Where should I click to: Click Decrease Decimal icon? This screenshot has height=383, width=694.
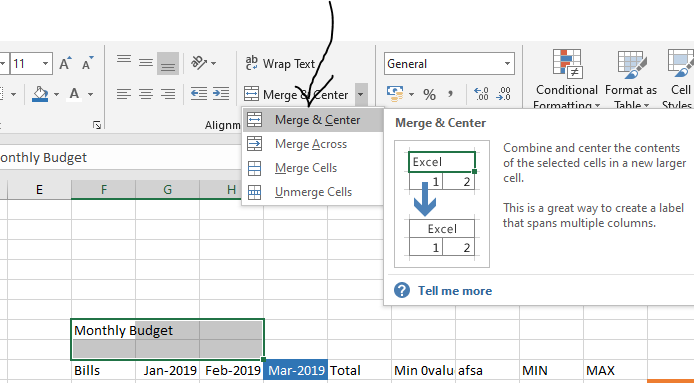click(504, 94)
